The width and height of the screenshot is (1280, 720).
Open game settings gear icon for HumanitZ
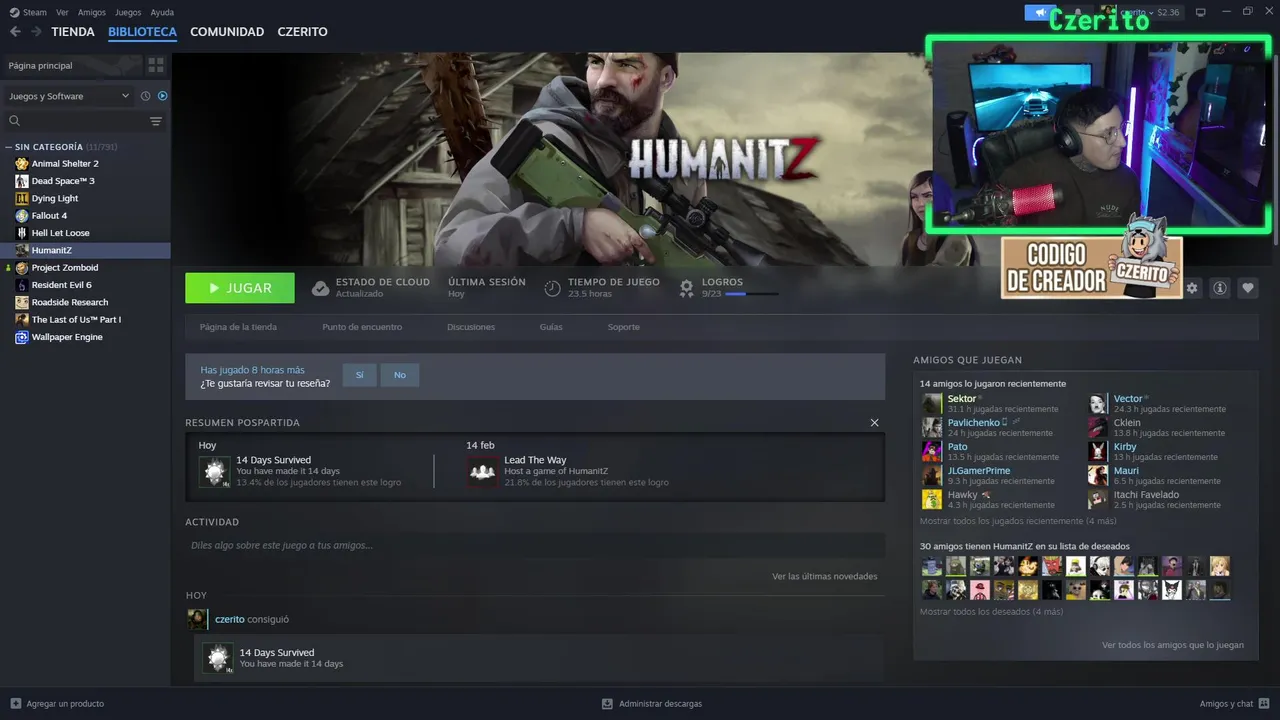click(x=1192, y=288)
